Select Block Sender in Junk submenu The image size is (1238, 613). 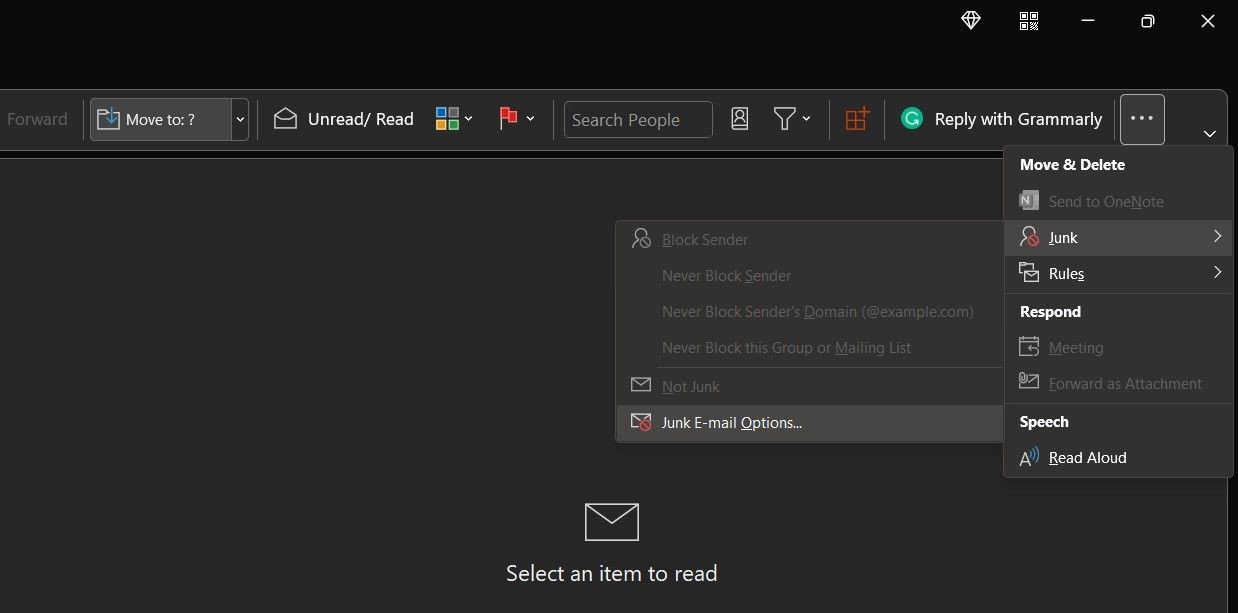tap(810, 239)
